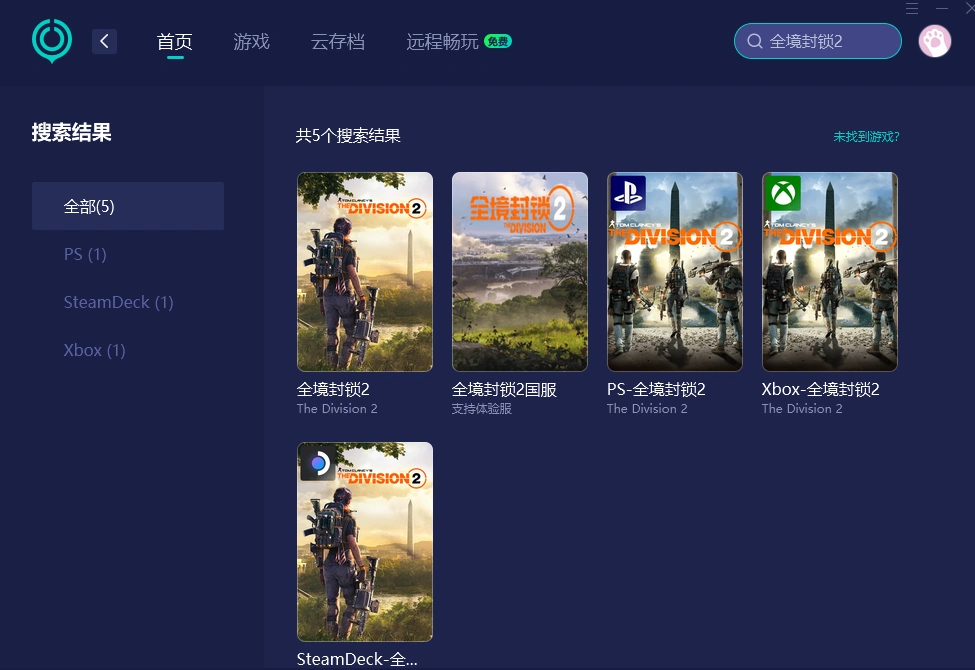Screen dimensions: 975x670
Task: Click the PlayStation badge on PS-全境封锁2 cover
Action: [x=628, y=192]
